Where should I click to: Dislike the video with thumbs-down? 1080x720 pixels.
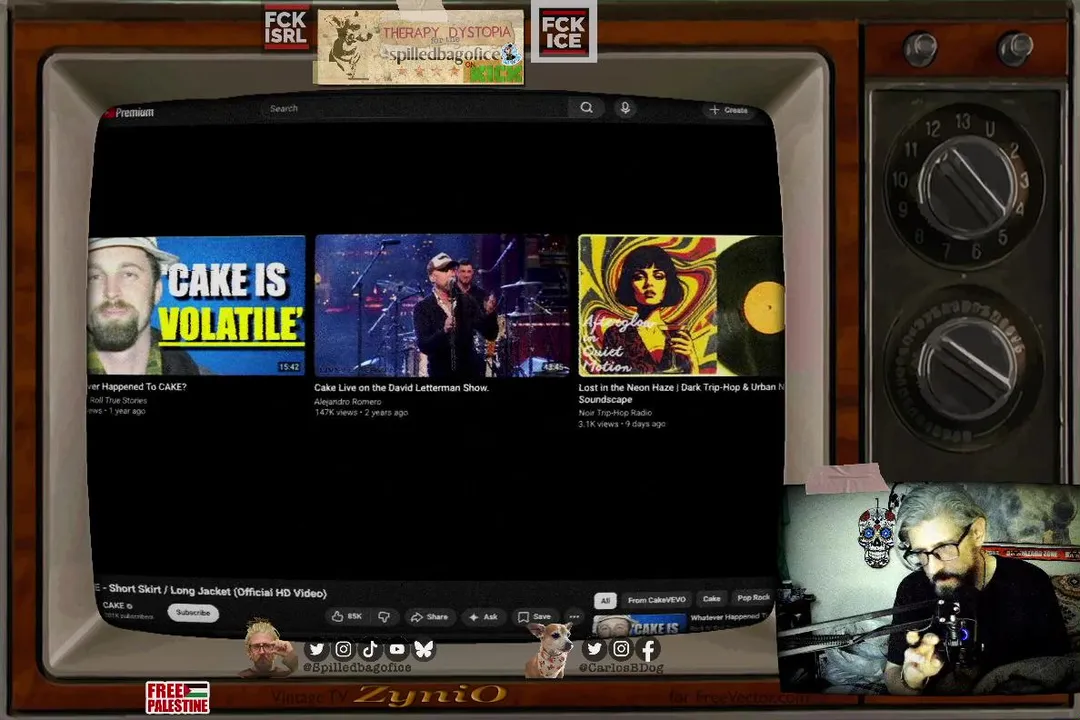[384, 617]
